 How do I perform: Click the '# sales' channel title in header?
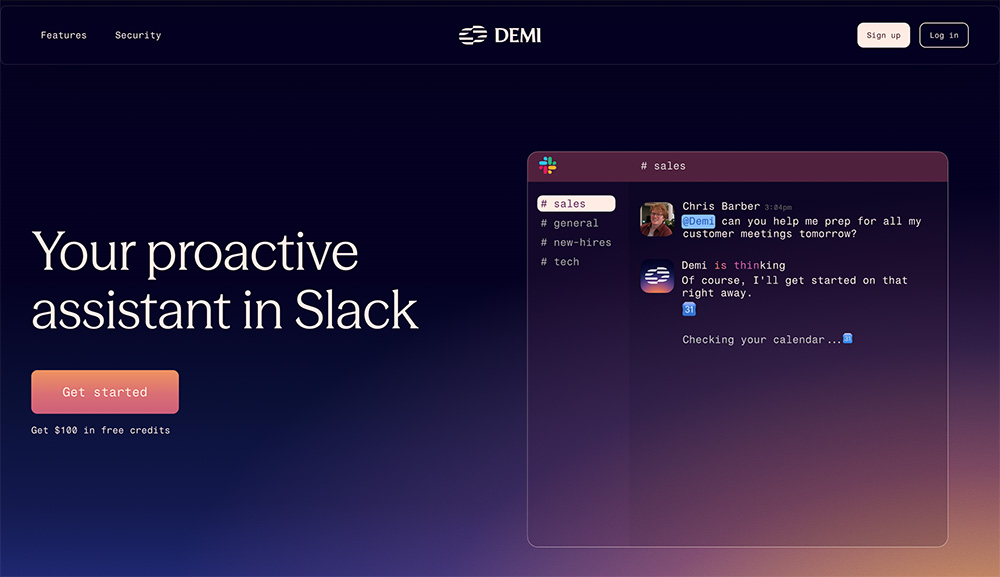(663, 166)
